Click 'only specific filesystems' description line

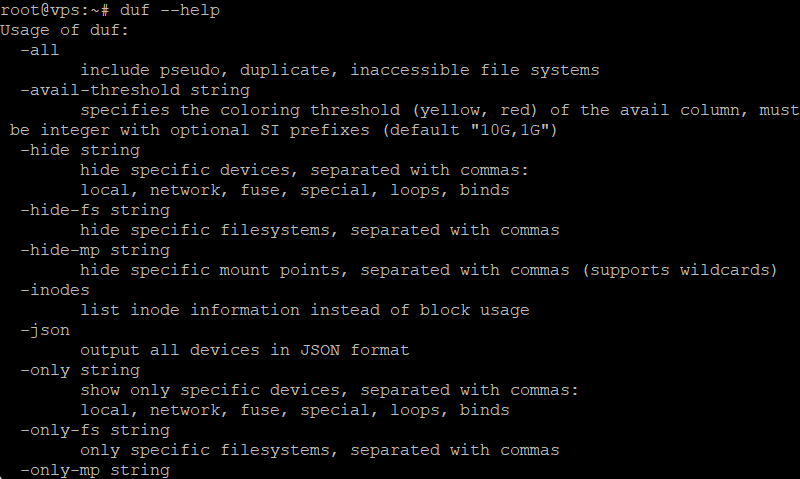pyautogui.click(x=320, y=450)
